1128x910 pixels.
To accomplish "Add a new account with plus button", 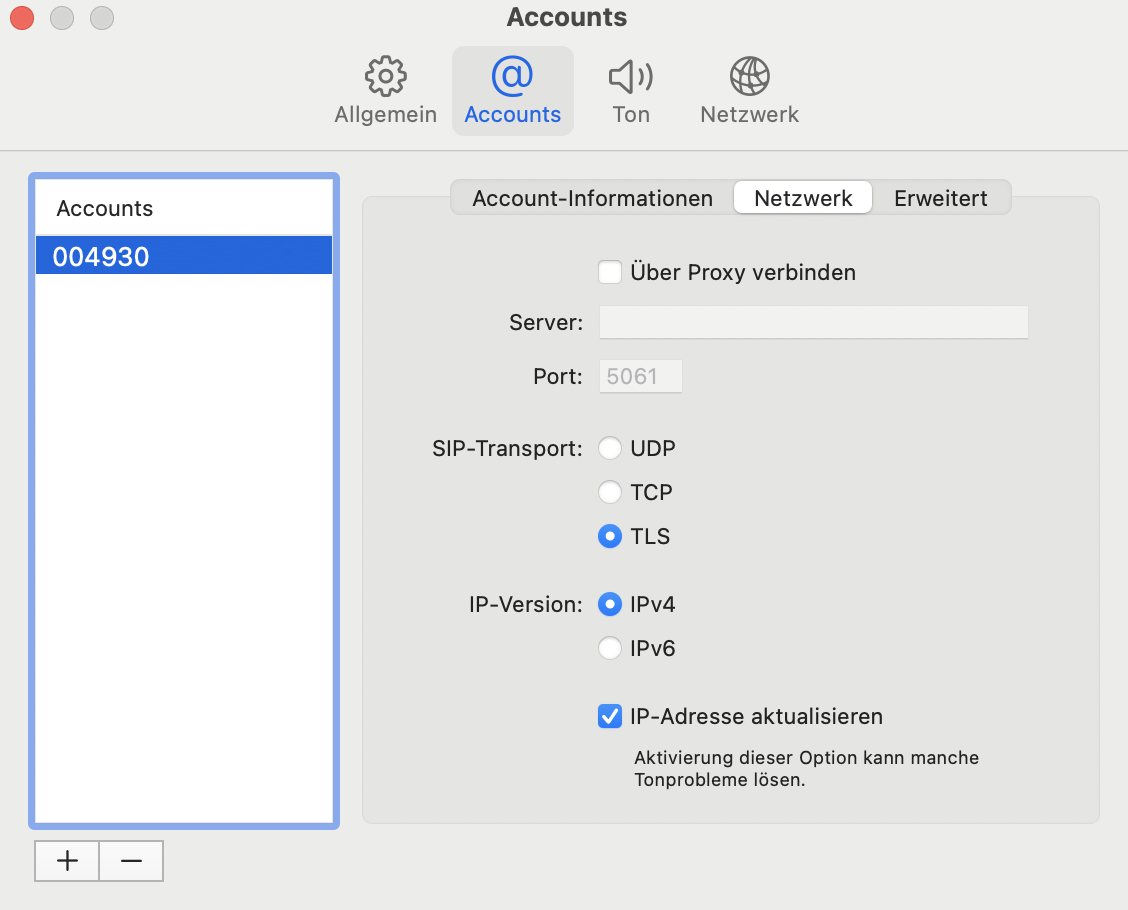I will coord(67,860).
